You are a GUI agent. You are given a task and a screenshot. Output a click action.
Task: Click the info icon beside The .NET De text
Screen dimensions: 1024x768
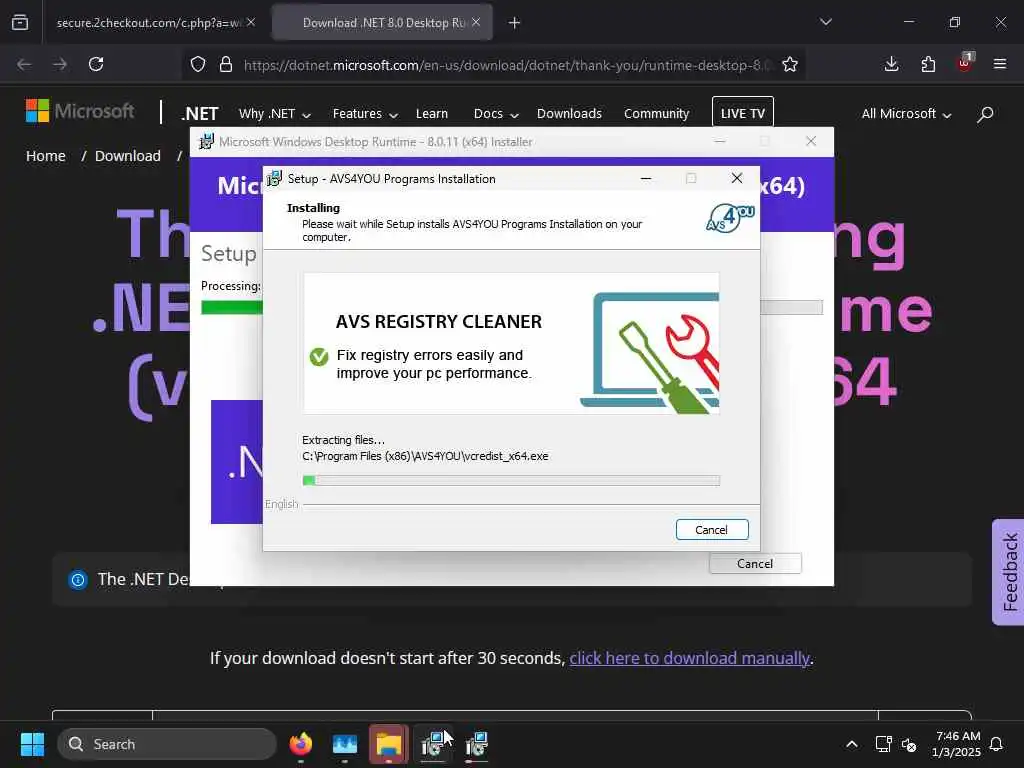pos(78,579)
